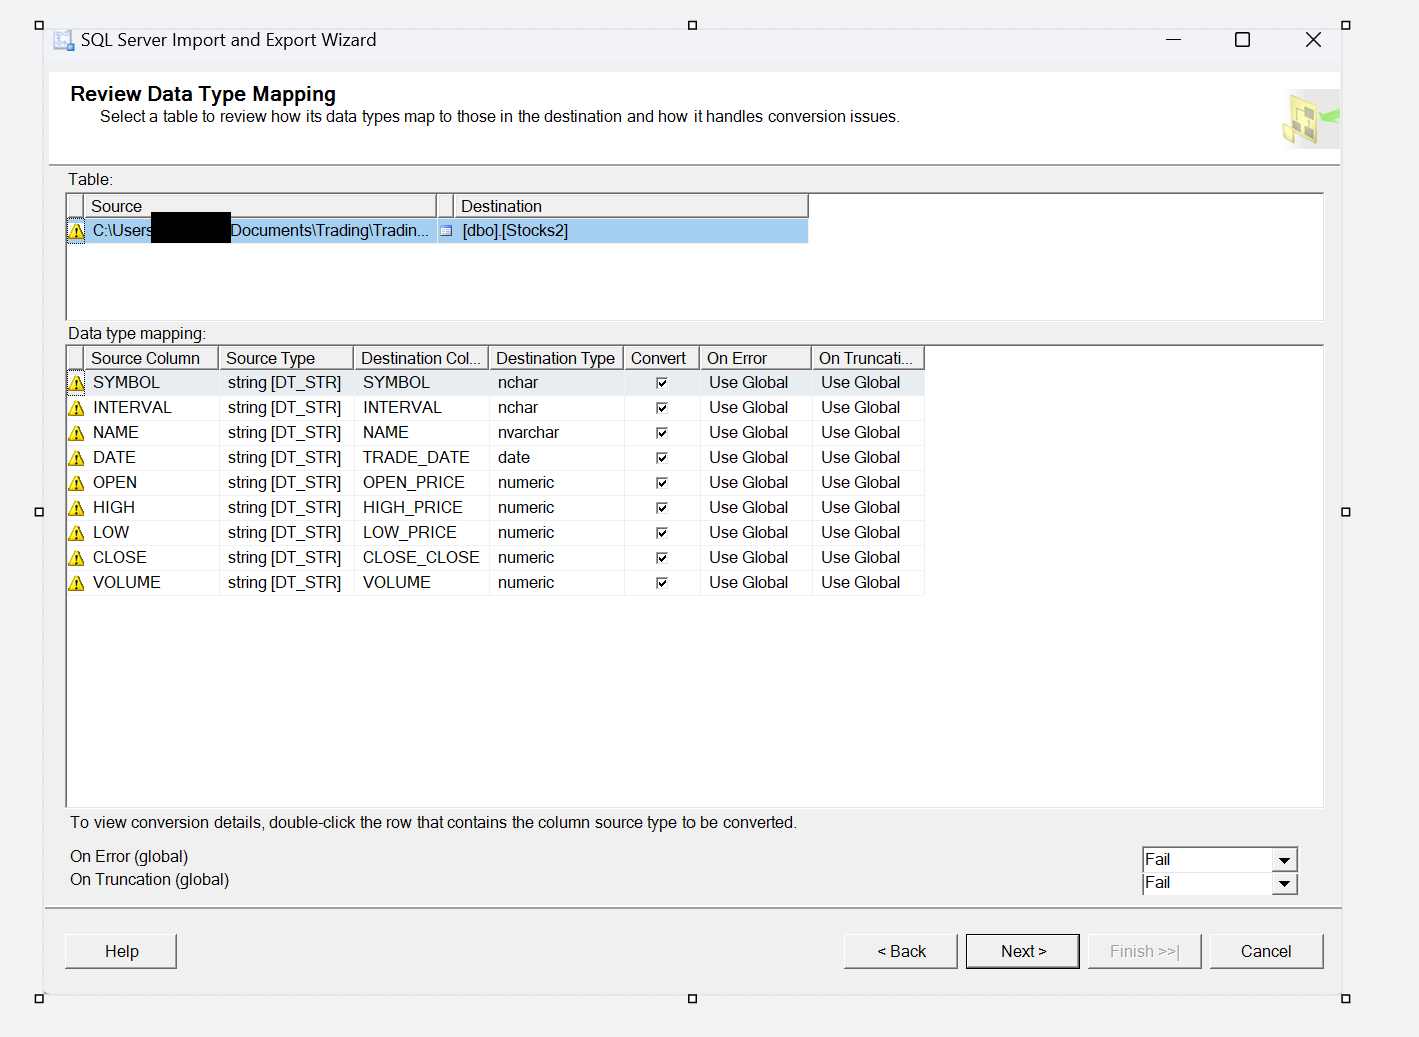Click the warning icon beside VOLUME row

tap(76, 583)
